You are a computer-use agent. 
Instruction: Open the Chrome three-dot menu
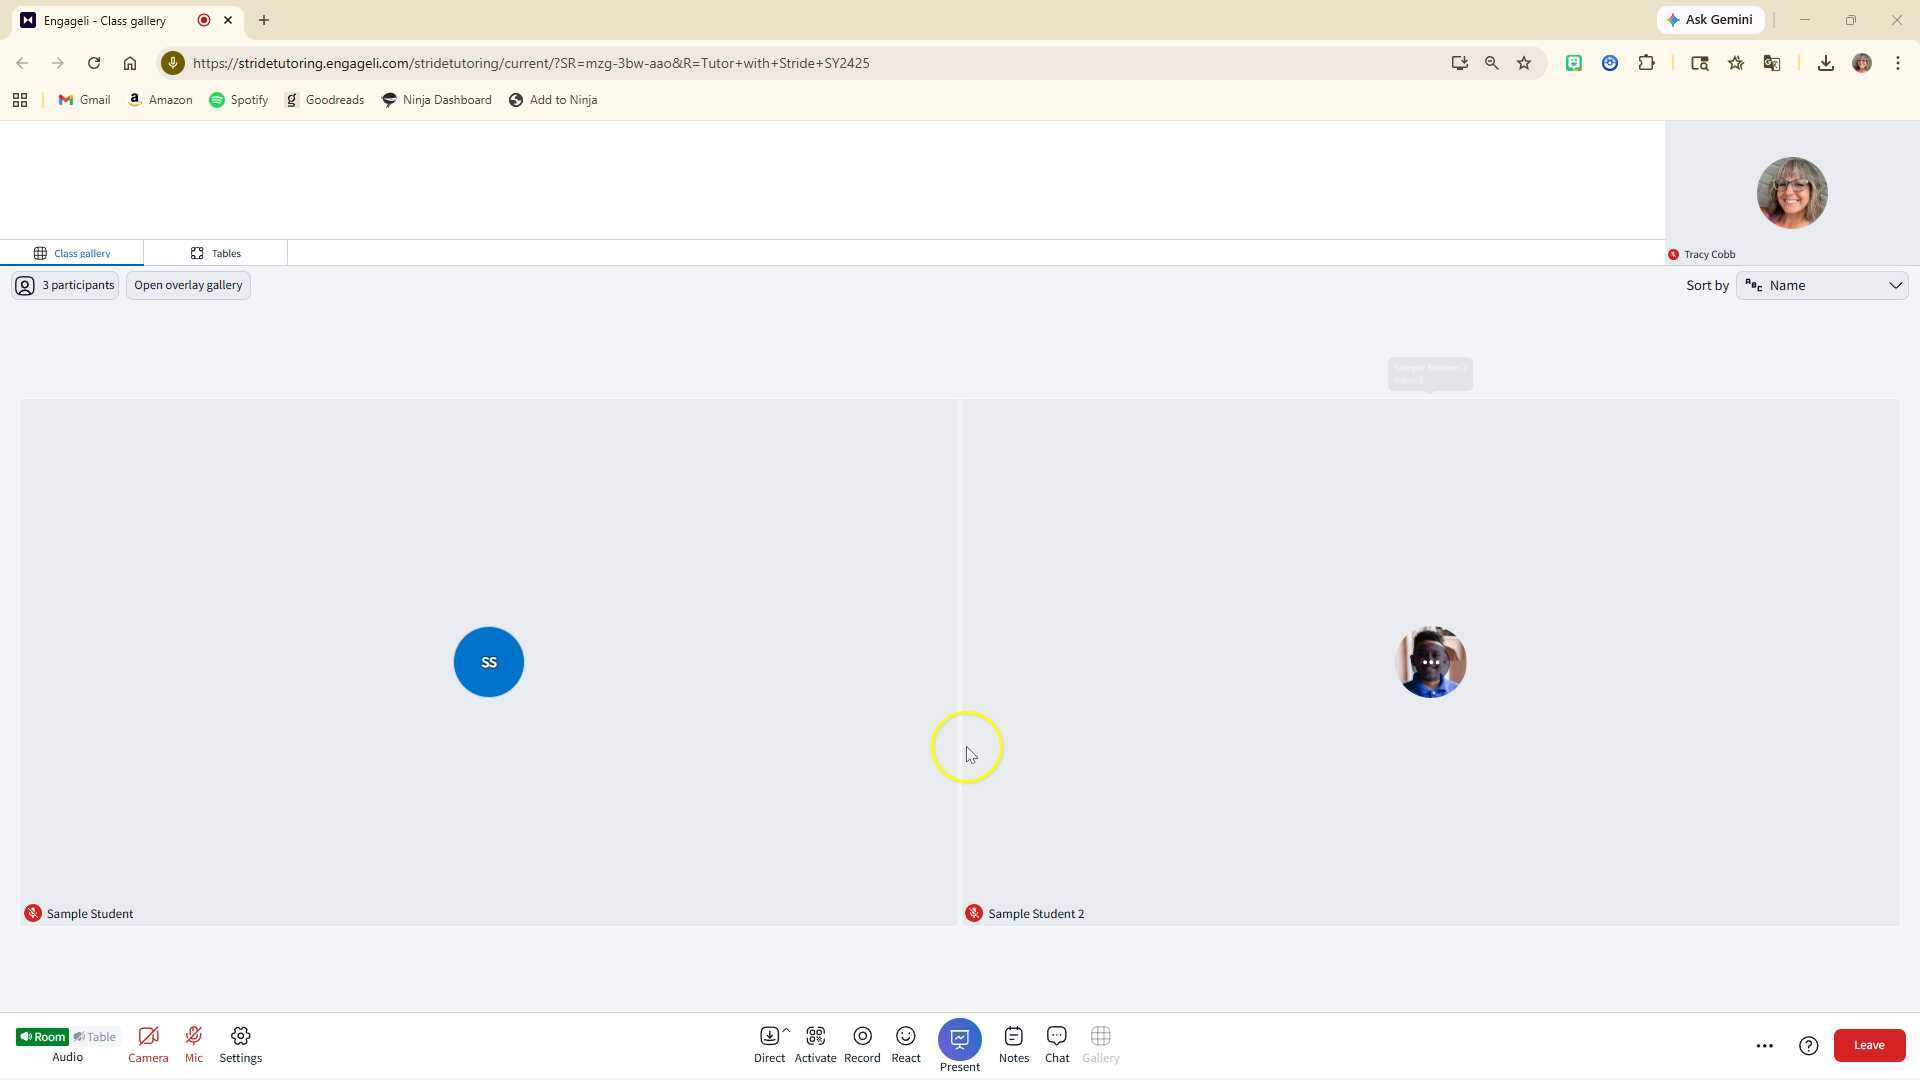coord(1898,63)
